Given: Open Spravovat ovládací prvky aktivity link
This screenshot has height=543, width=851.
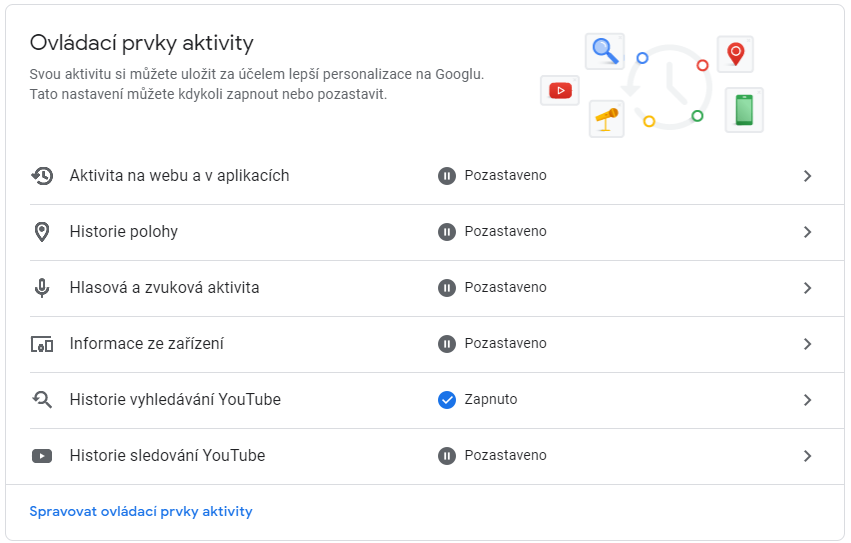Looking at the screenshot, I should [141, 512].
